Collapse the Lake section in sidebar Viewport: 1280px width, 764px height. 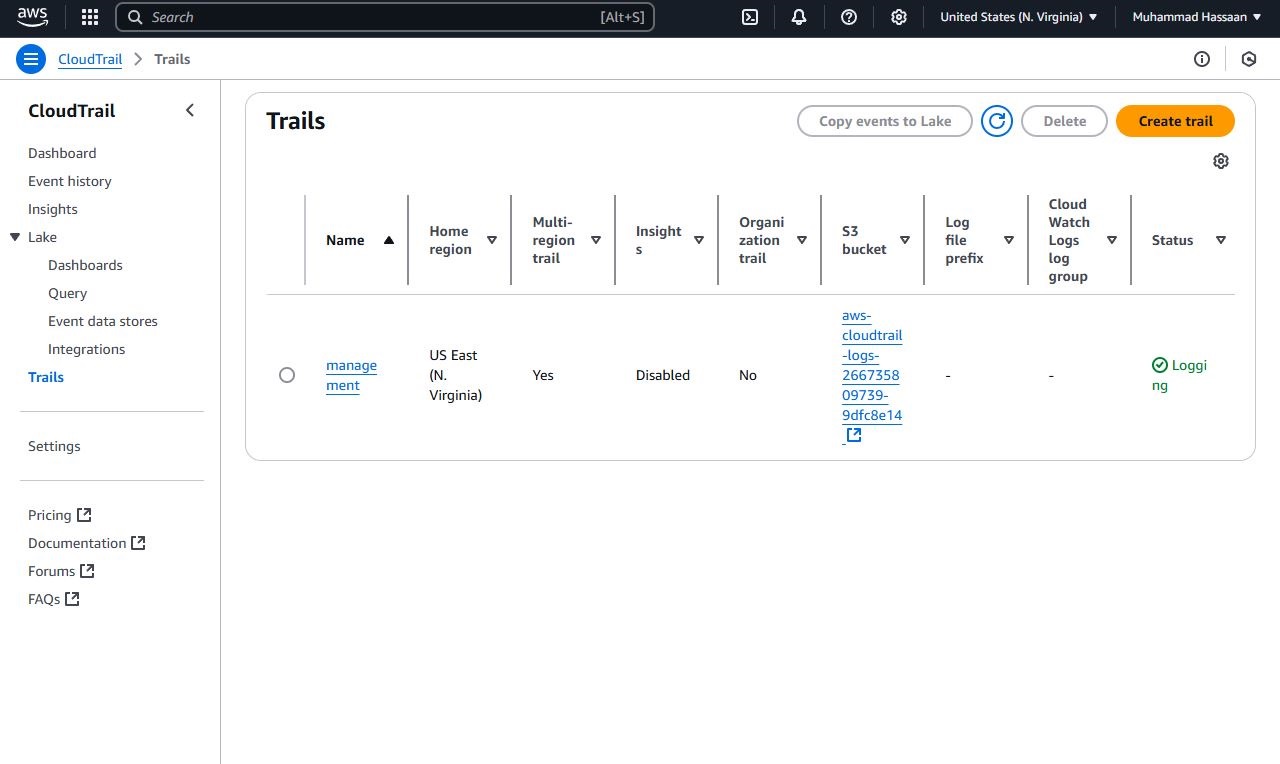15,237
